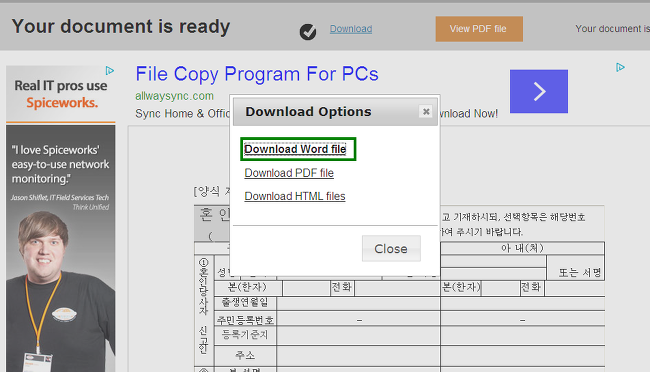The image size is (650, 372).
Task: Click the Download link in header
Action: (351, 29)
